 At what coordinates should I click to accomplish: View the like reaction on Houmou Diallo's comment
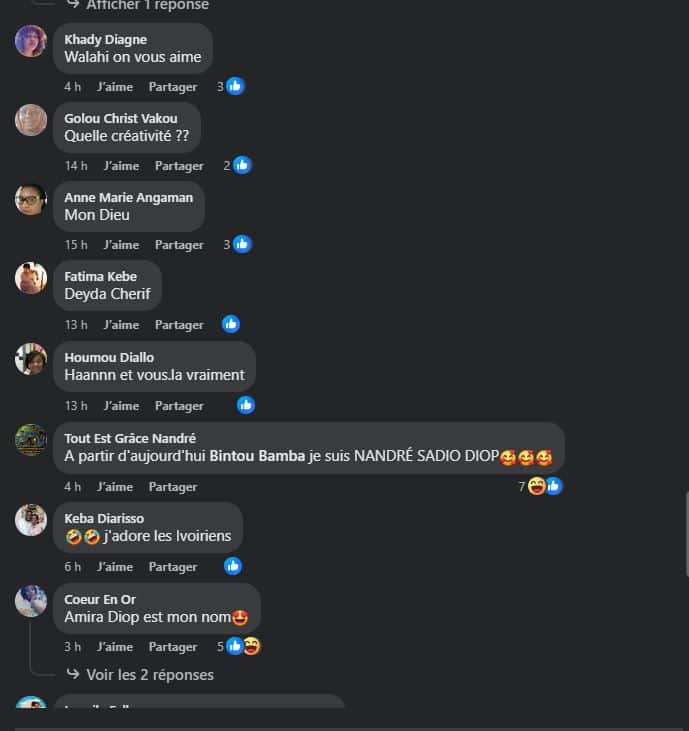tap(246, 405)
